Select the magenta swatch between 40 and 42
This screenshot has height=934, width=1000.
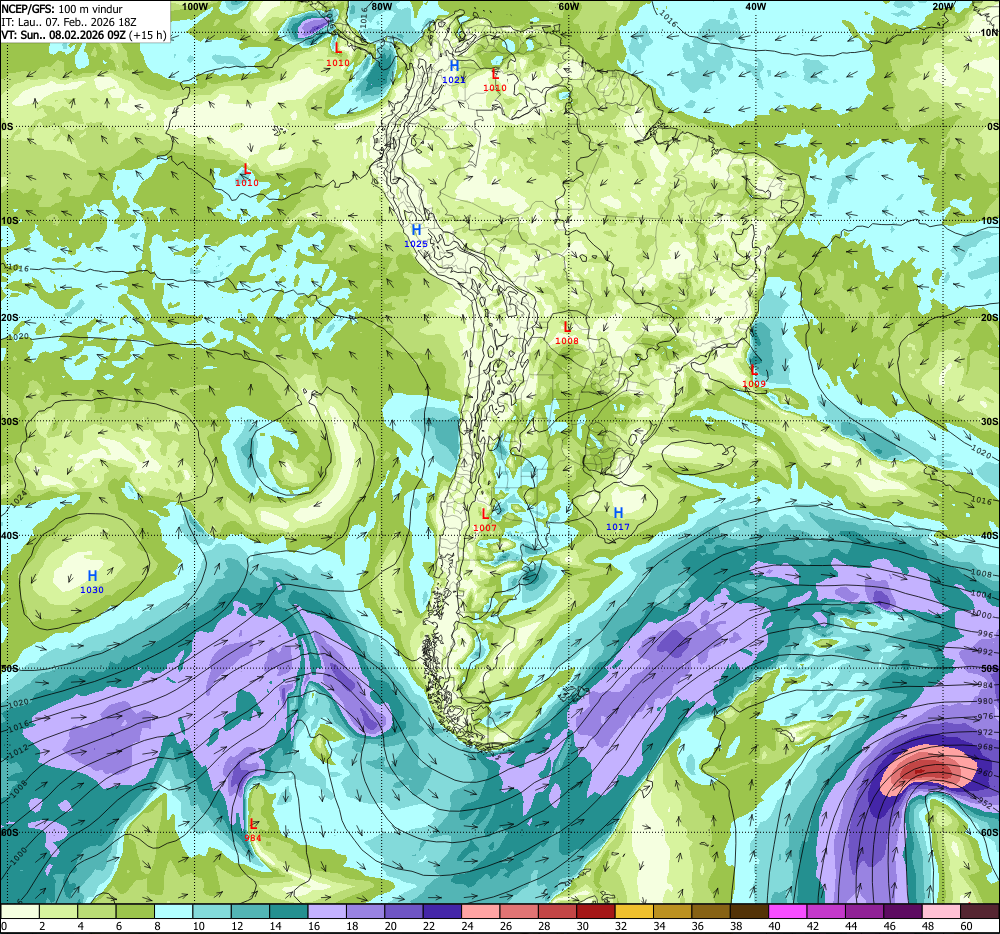click(x=787, y=912)
